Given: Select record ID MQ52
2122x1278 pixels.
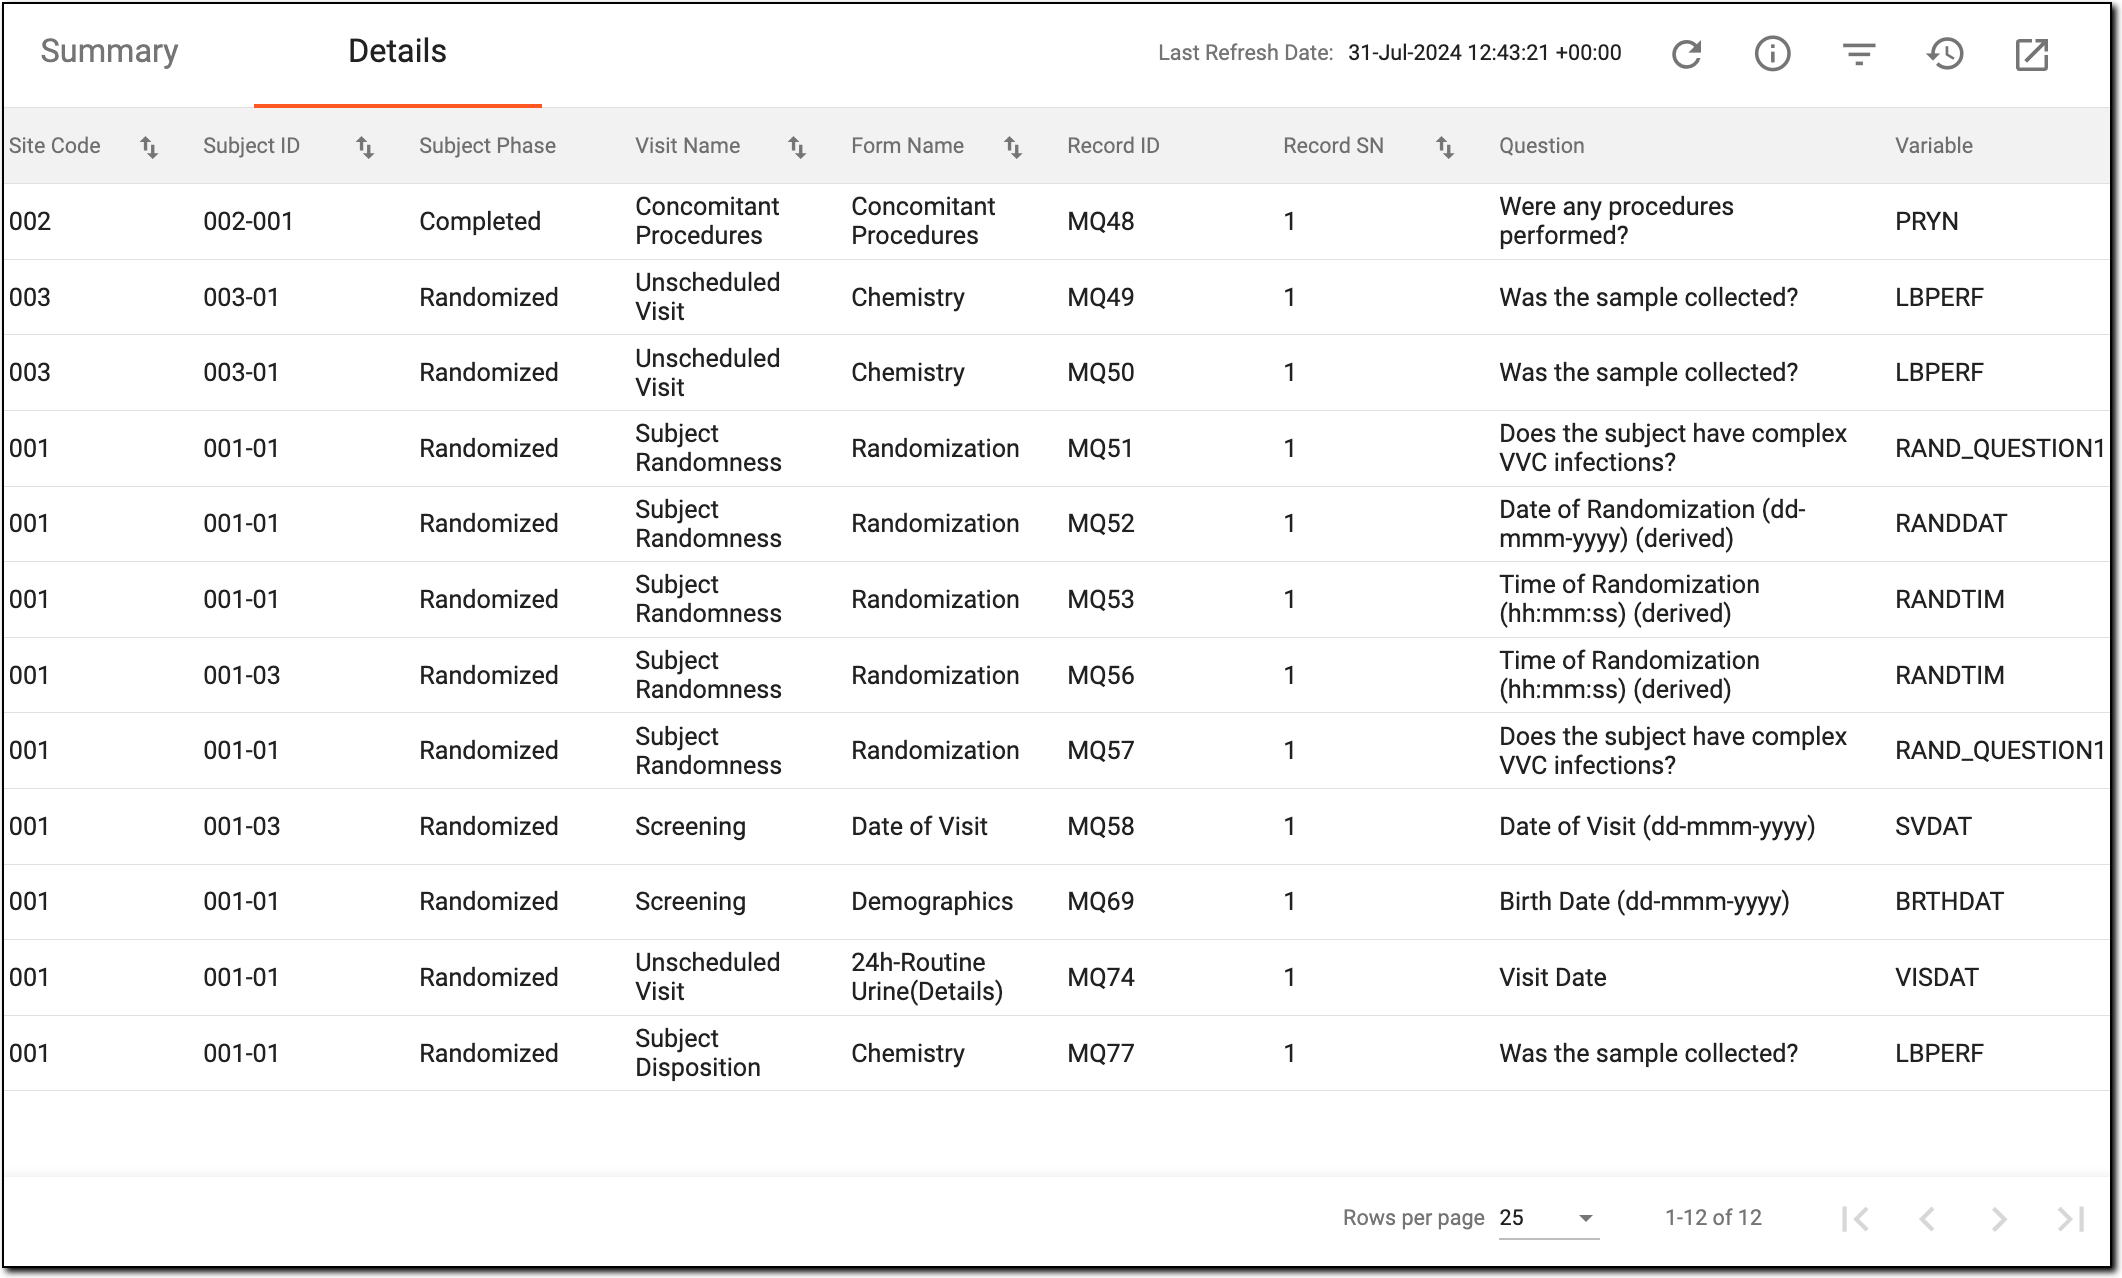Looking at the screenshot, I should [x=1100, y=523].
